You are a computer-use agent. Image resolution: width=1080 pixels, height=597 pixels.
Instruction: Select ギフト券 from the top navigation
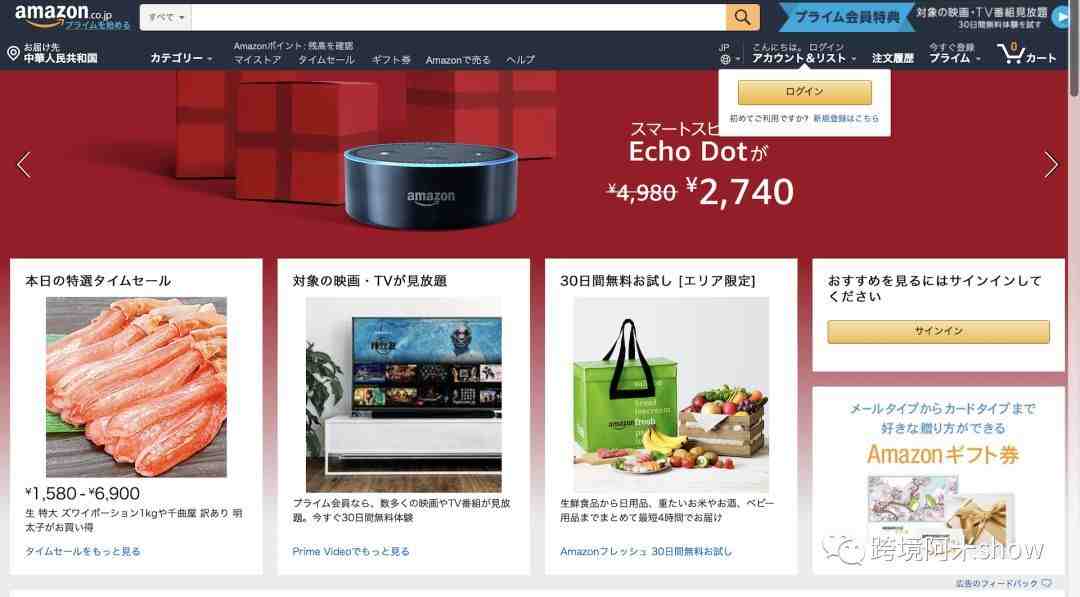391,60
